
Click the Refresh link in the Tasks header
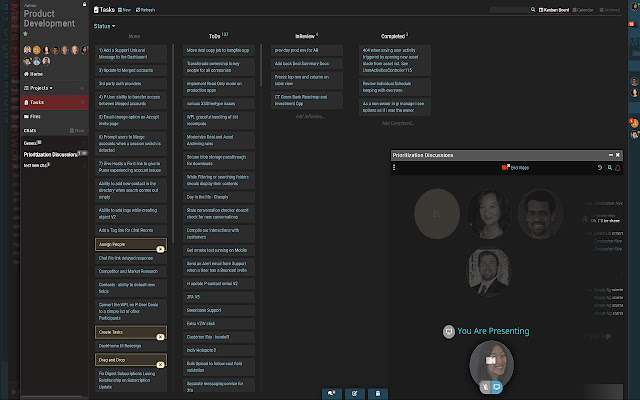coord(145,9)
